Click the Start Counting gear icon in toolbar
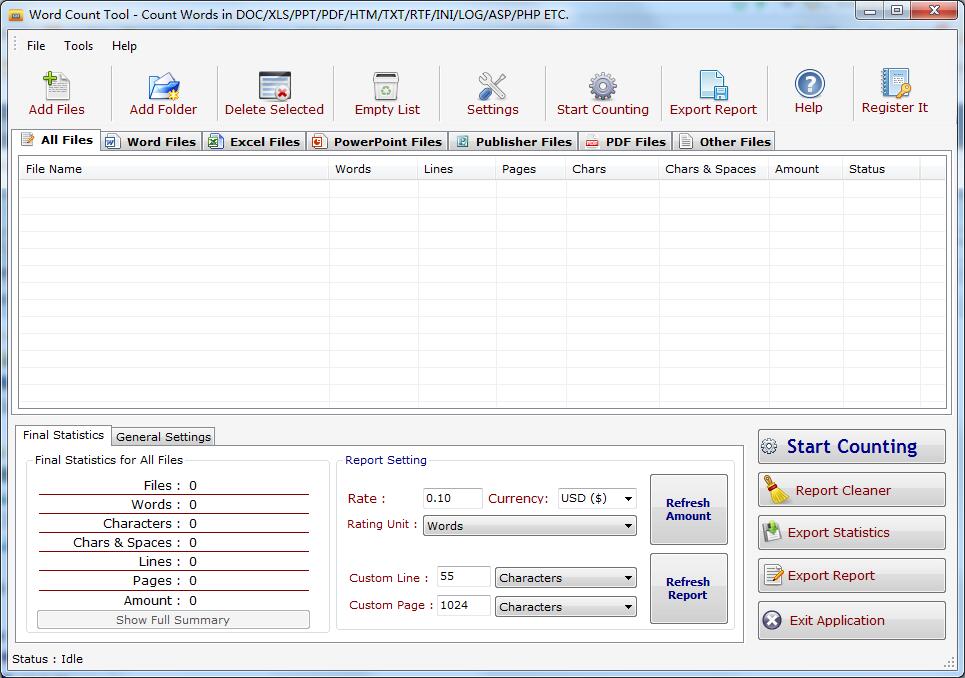Viewport: 965px width, 678px height. pos(602,86)
